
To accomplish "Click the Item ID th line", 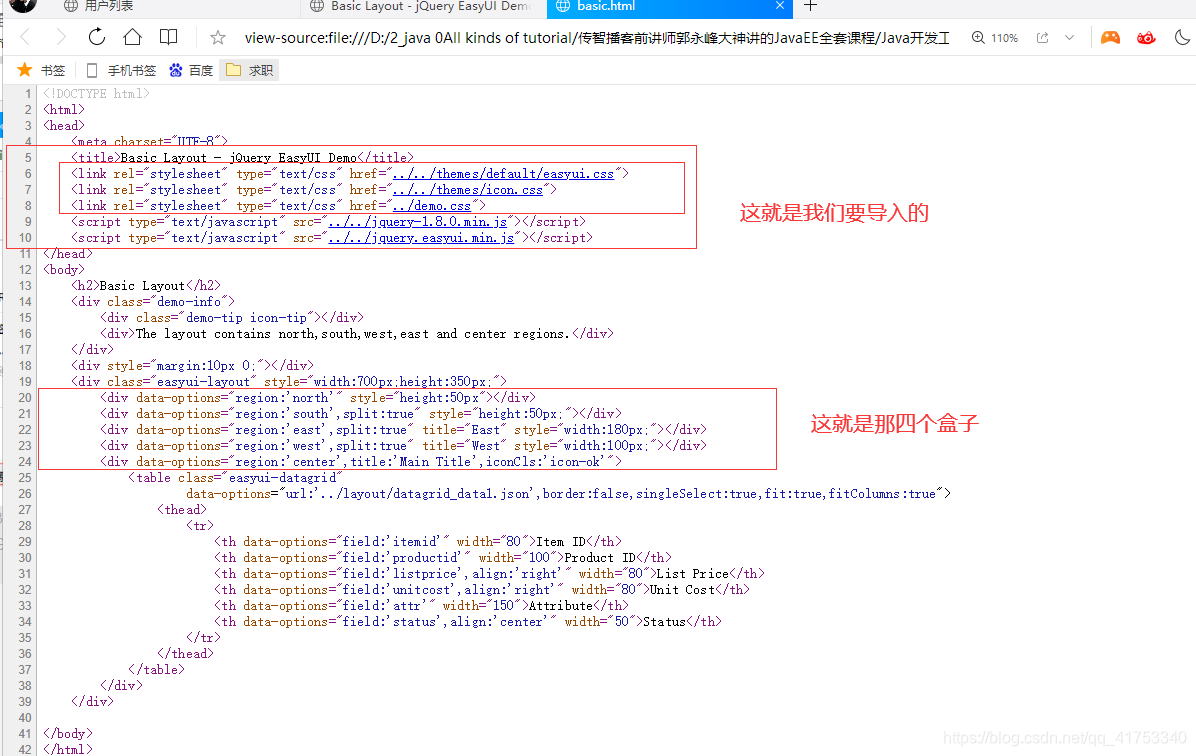I will (418, 542).
